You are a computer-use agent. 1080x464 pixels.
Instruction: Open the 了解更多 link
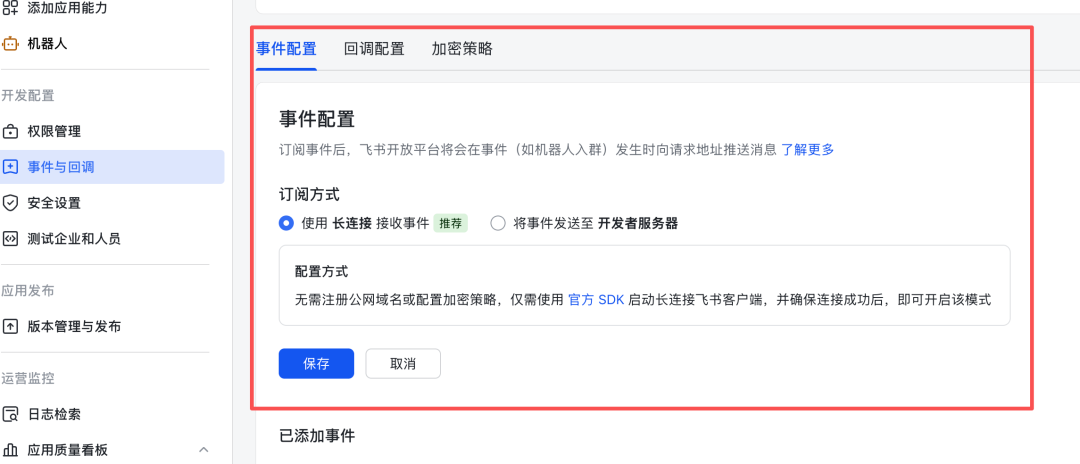(807, 150)
